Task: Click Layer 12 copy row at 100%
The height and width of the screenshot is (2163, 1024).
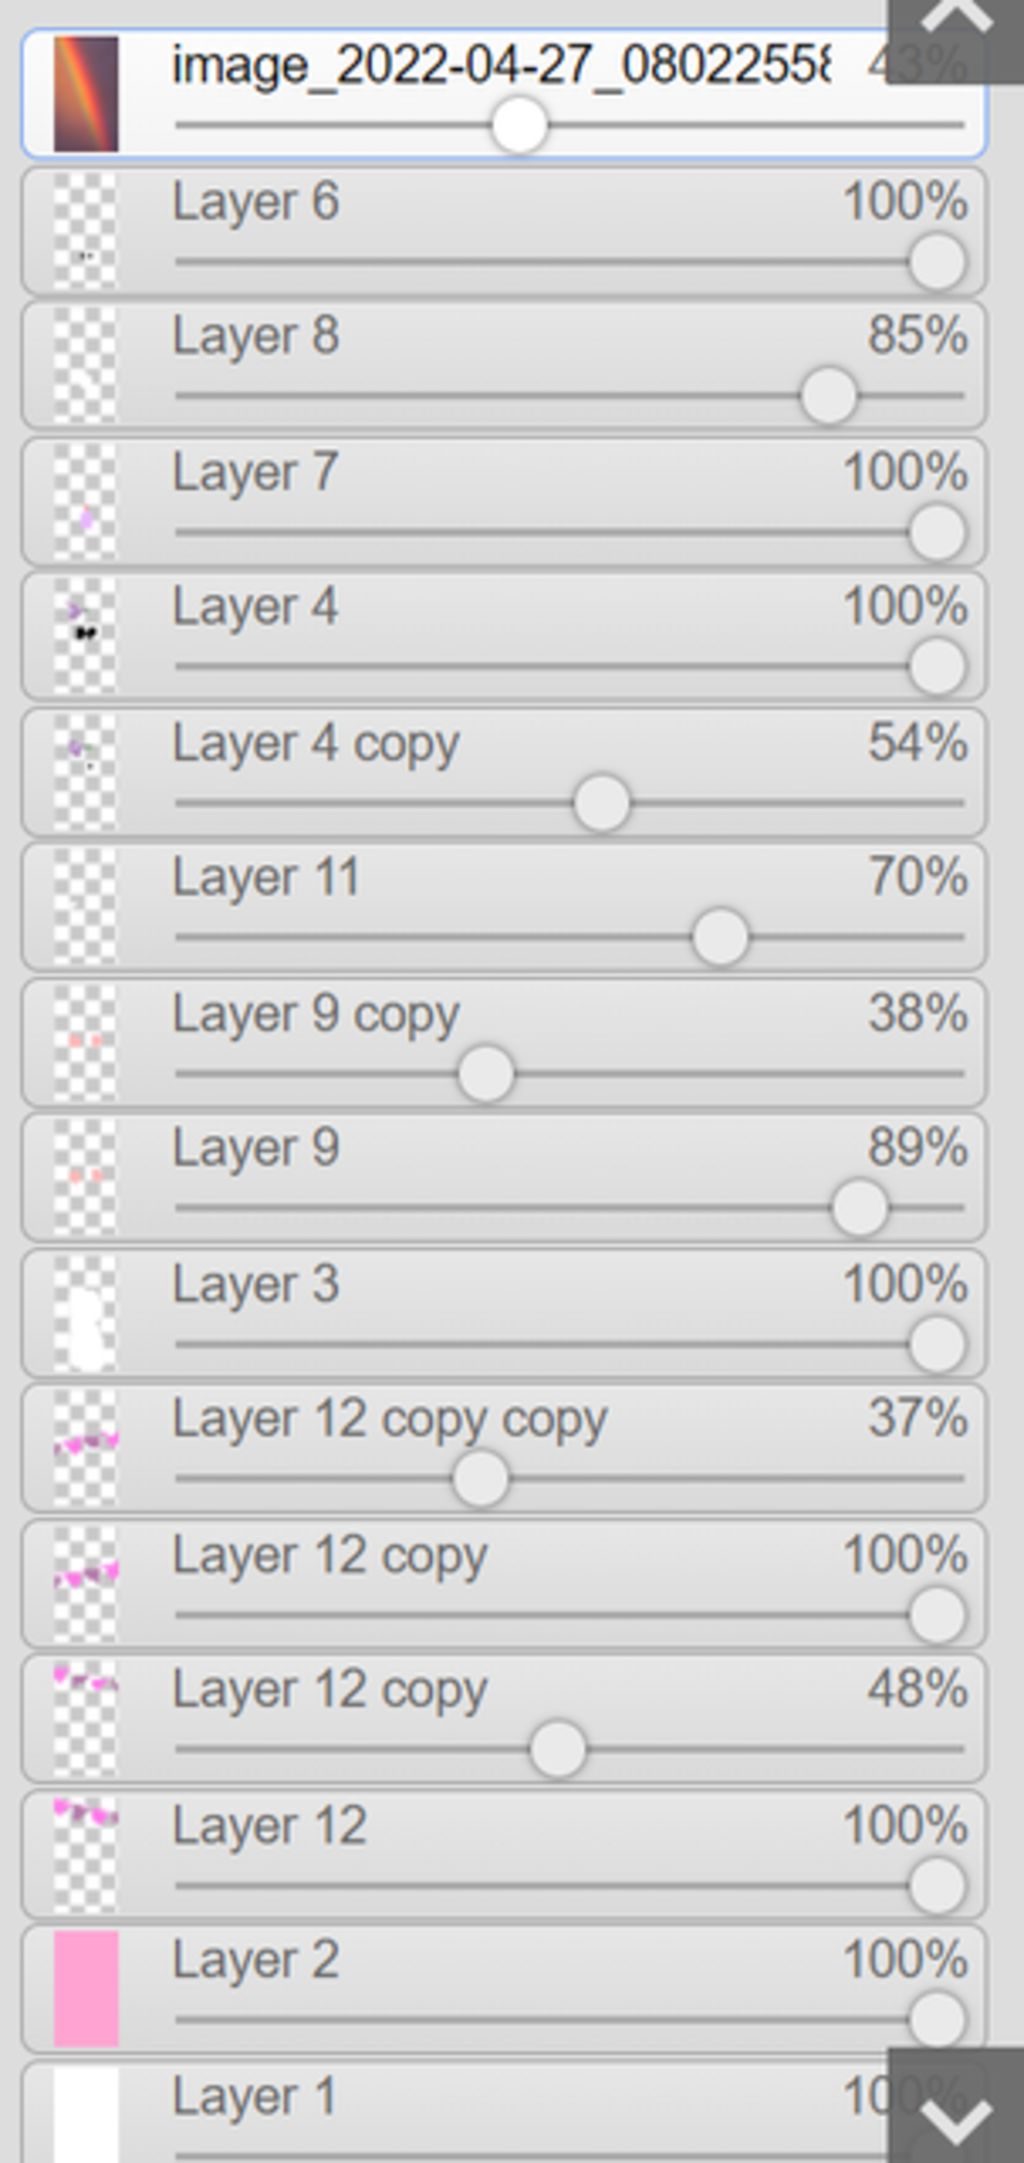Action: pyautogui.click(x=504, y=1583)
